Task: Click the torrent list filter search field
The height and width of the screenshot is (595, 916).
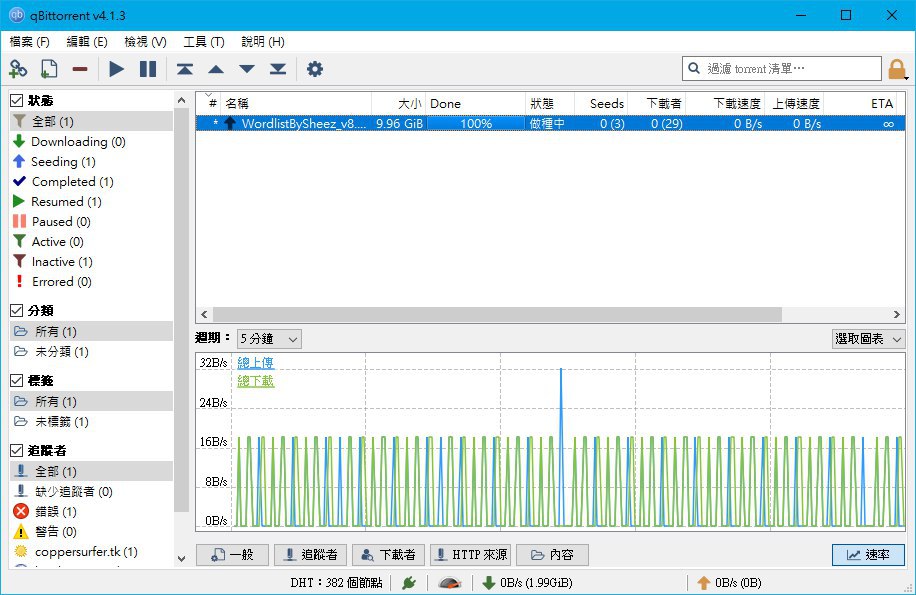Action: coord(782,68)
